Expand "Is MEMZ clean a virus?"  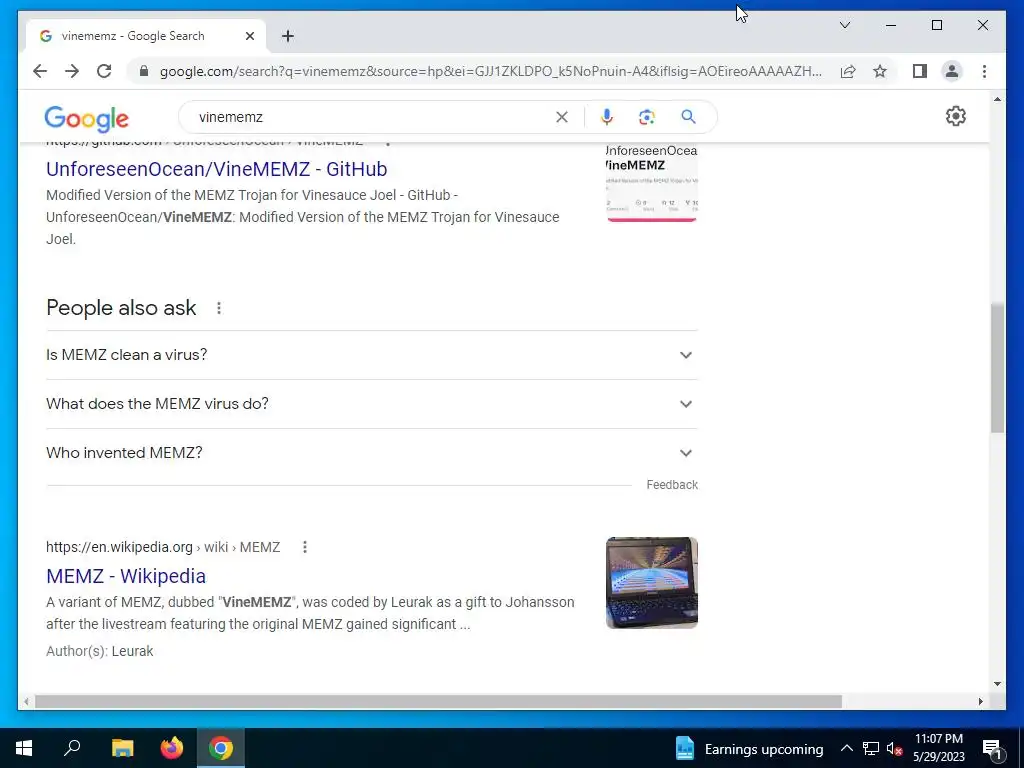[372, 355]
